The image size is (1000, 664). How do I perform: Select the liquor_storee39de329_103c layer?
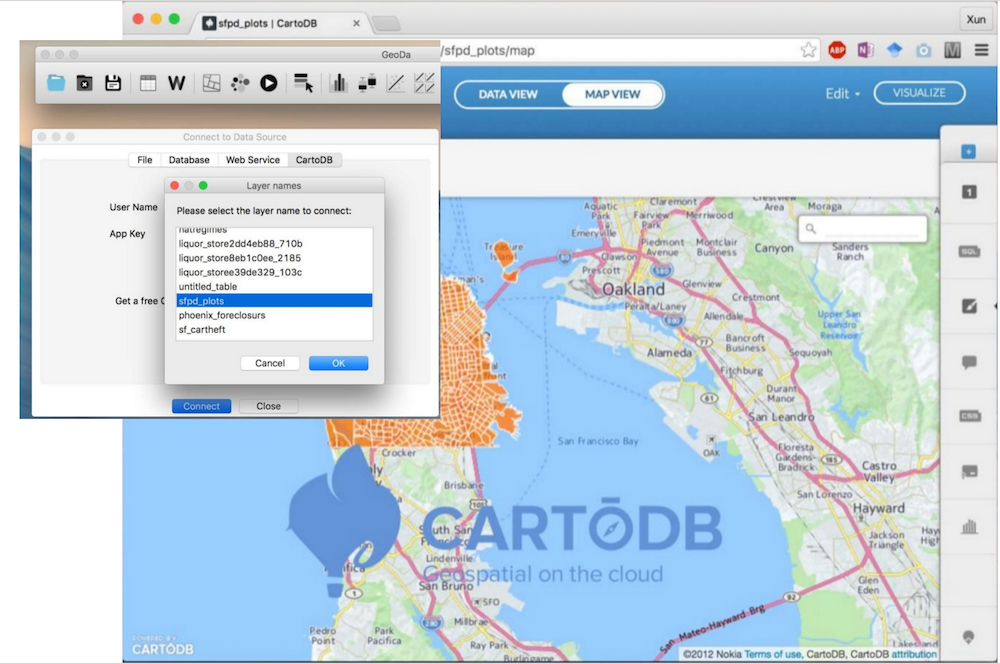coord(274,272)
